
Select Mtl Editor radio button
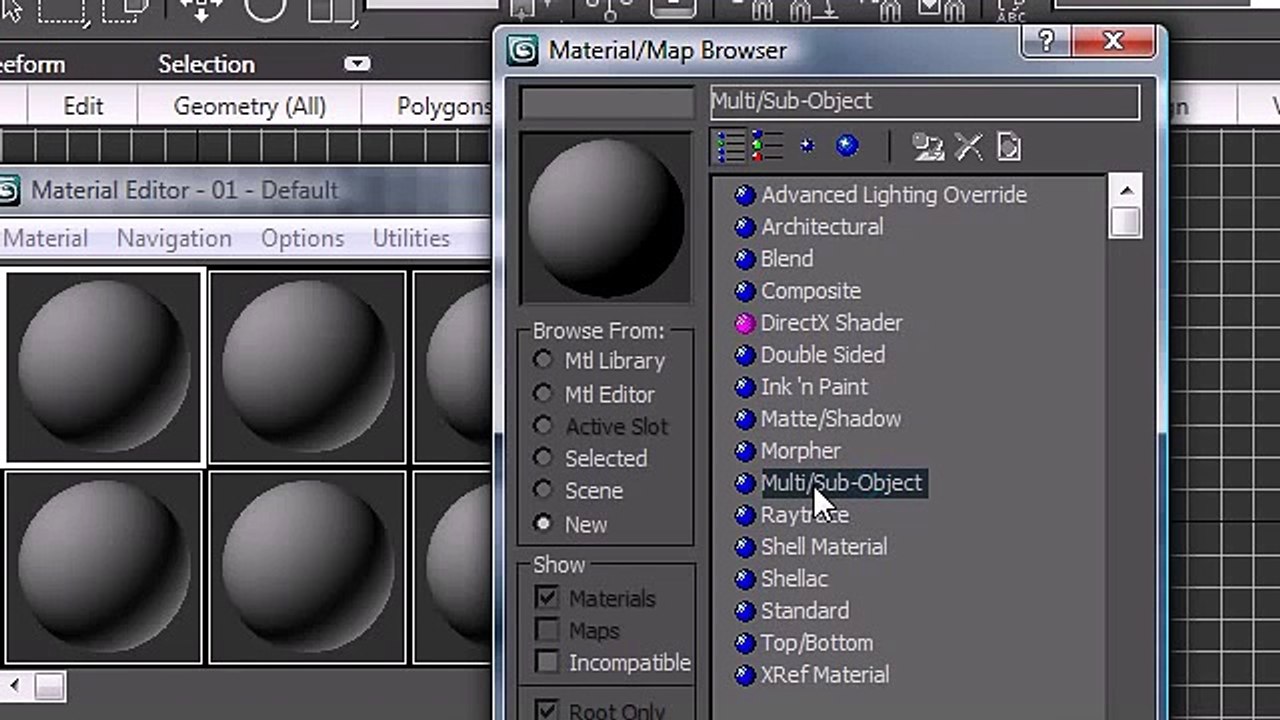[543, 394]
